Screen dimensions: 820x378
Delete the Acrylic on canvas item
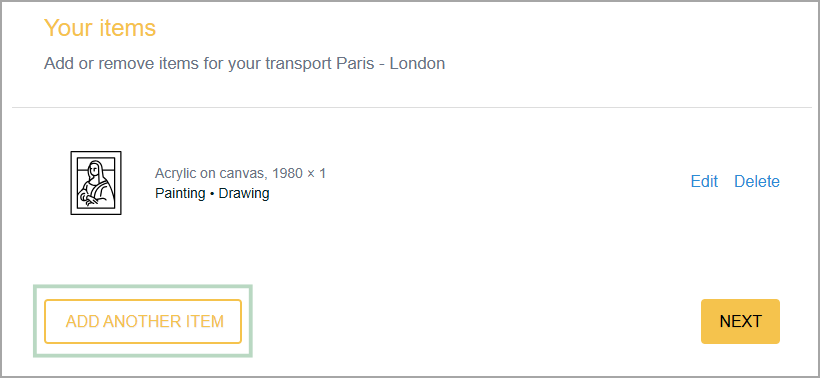point(757,181)
